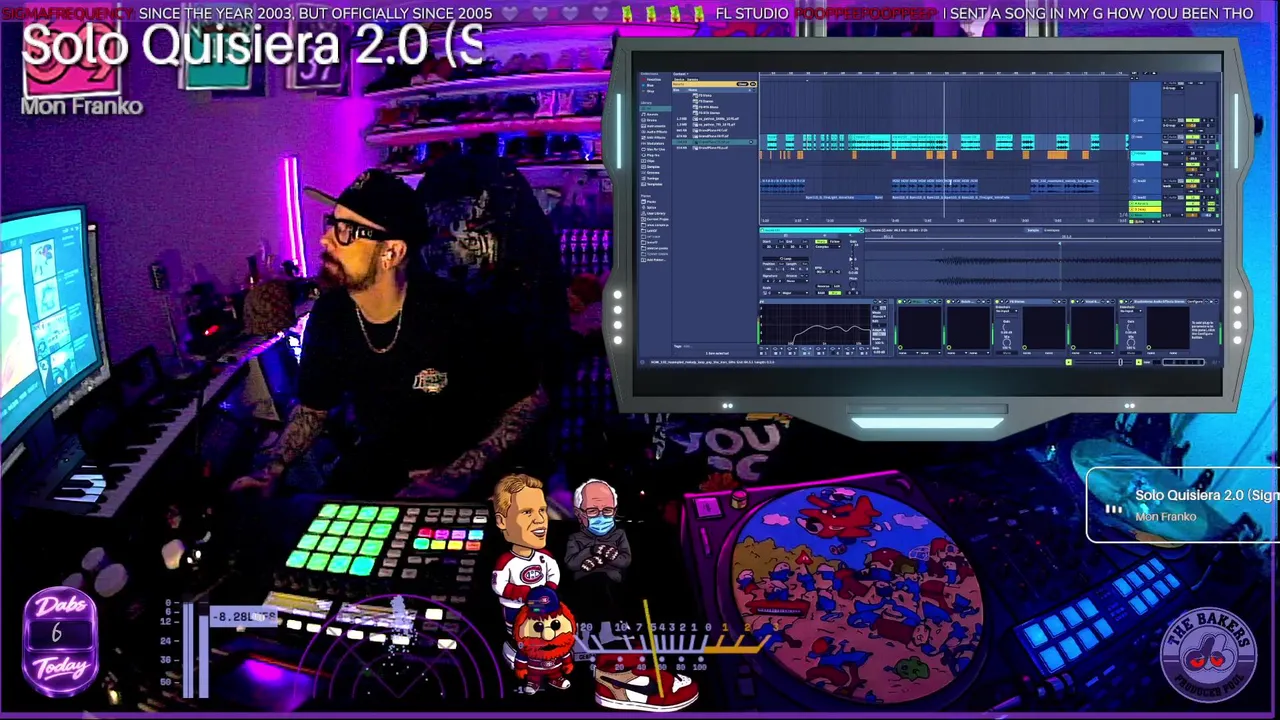
Task: Open EQ Eight Stereo mode dropdown
Action: click(x=879, y=316)
